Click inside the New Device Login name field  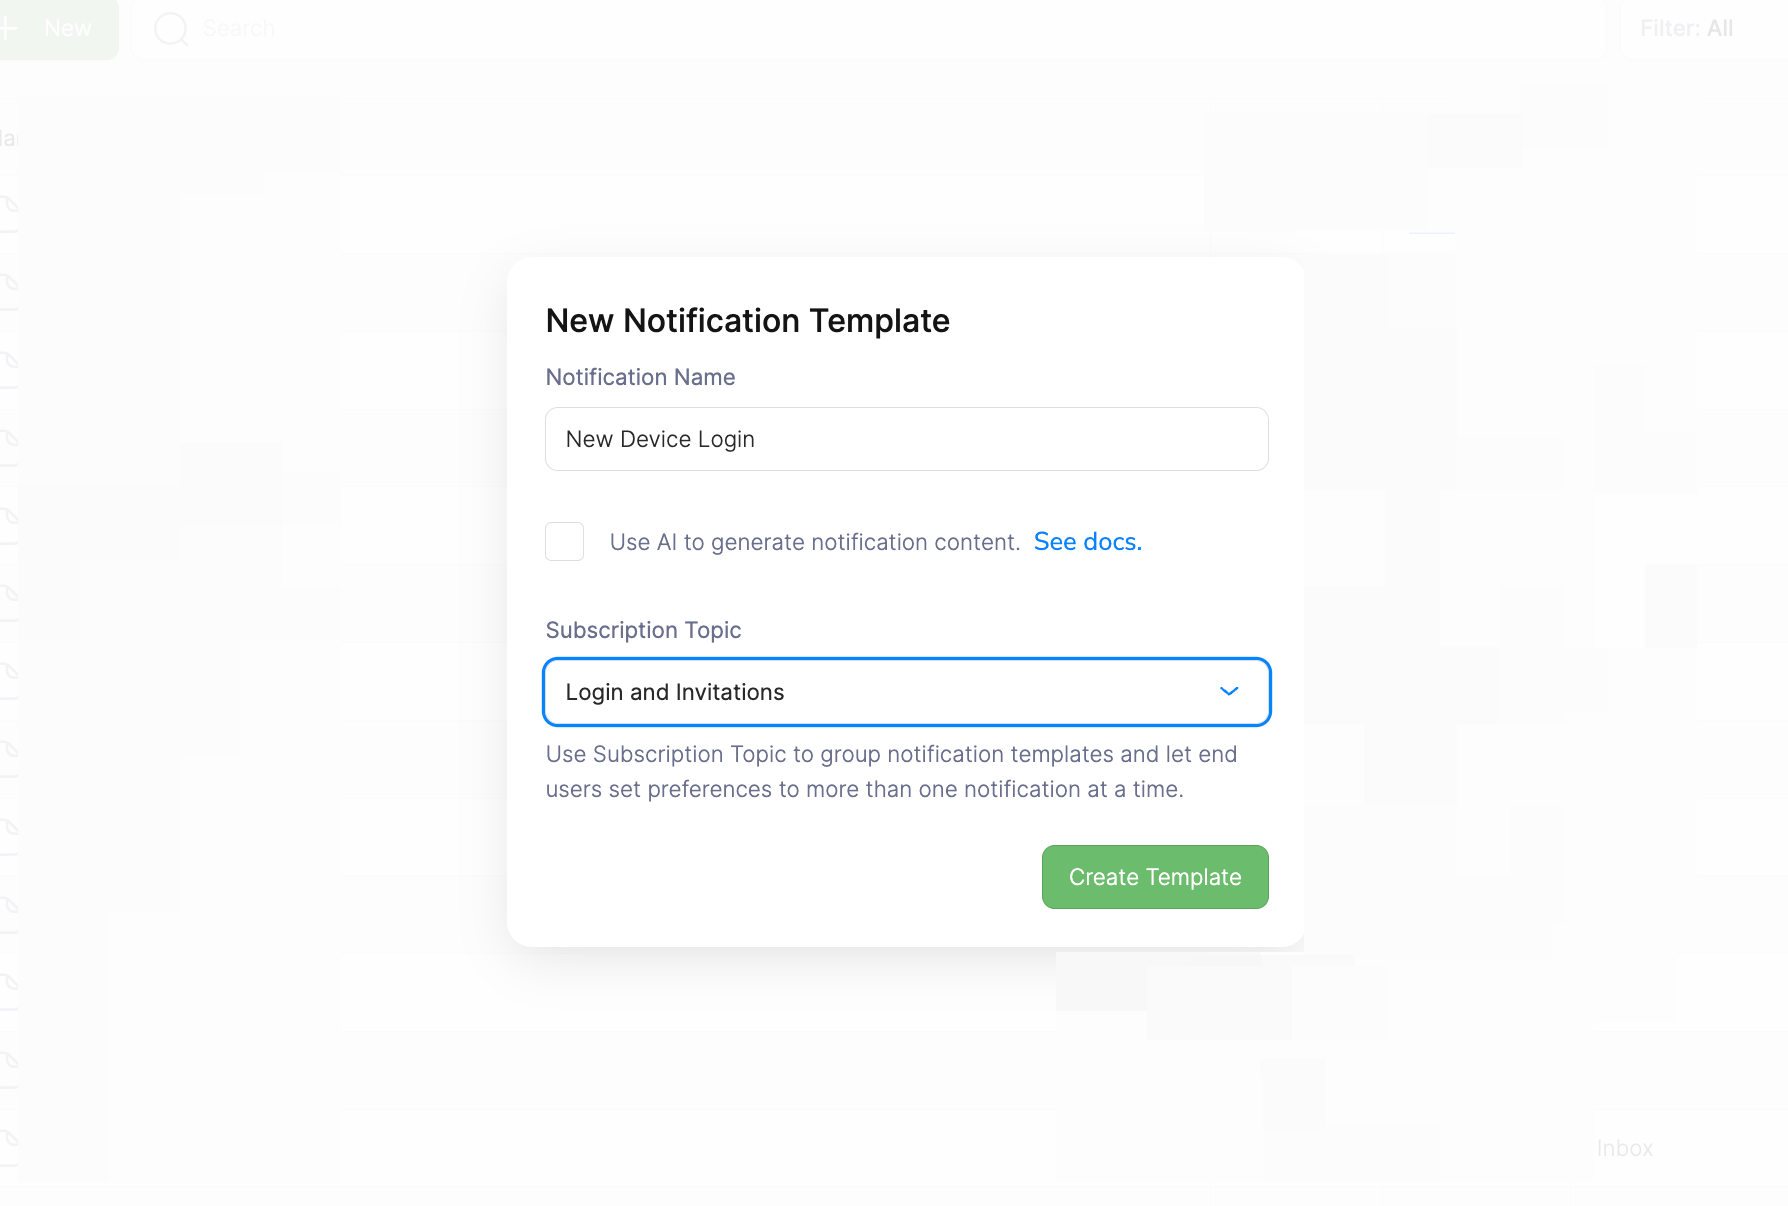click(x=906, y=439)
